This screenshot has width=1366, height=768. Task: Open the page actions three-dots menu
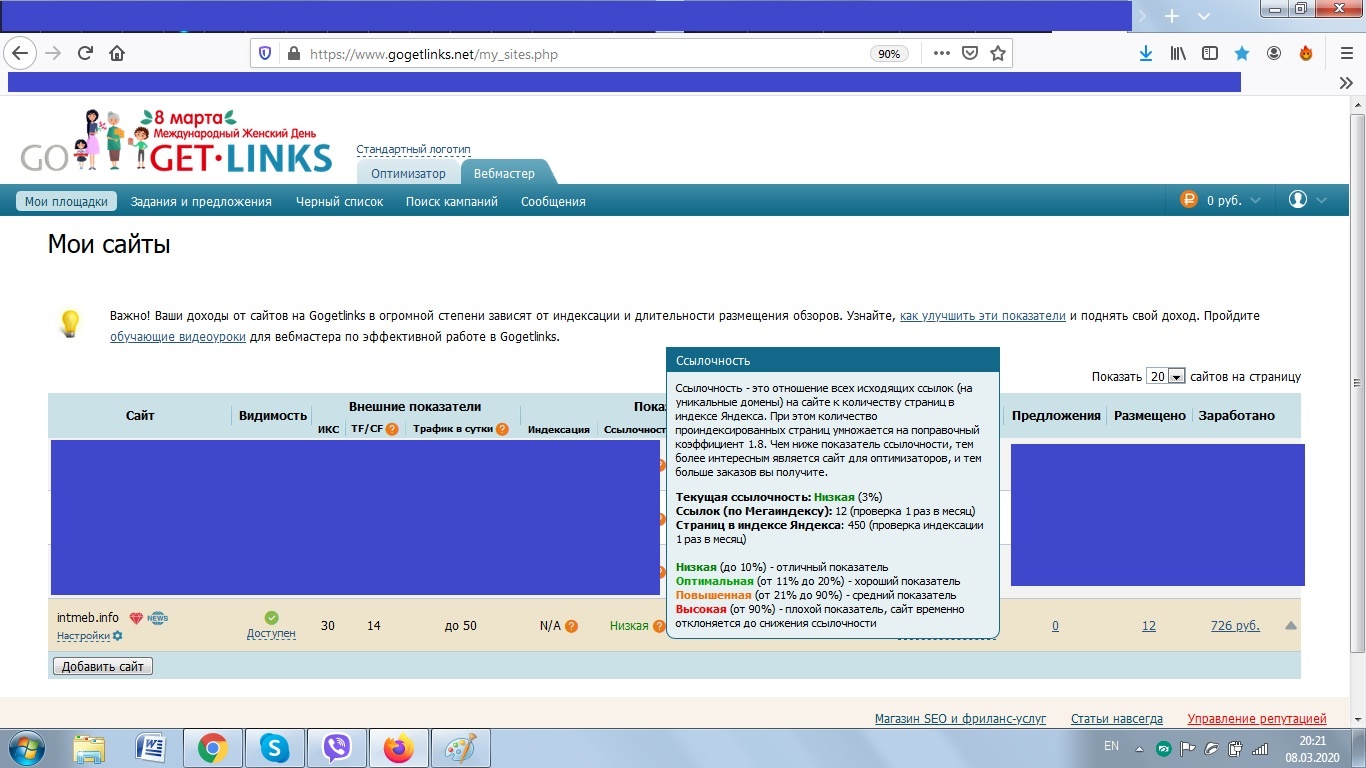[x=941, y=53]
